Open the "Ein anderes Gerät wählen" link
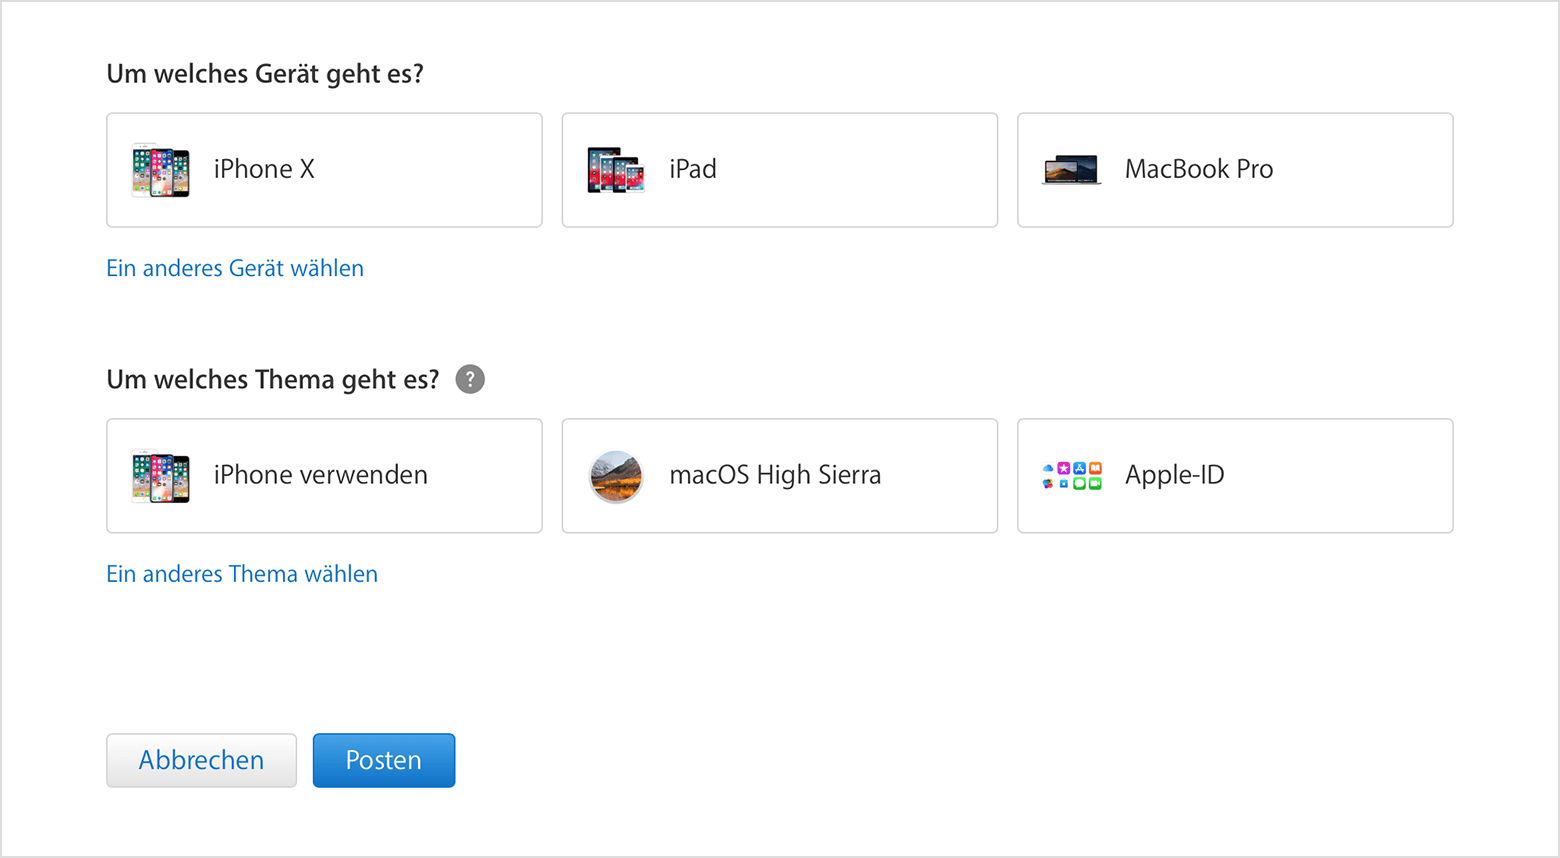This screenshot has width=1560, height=858. tap(235, 268)
